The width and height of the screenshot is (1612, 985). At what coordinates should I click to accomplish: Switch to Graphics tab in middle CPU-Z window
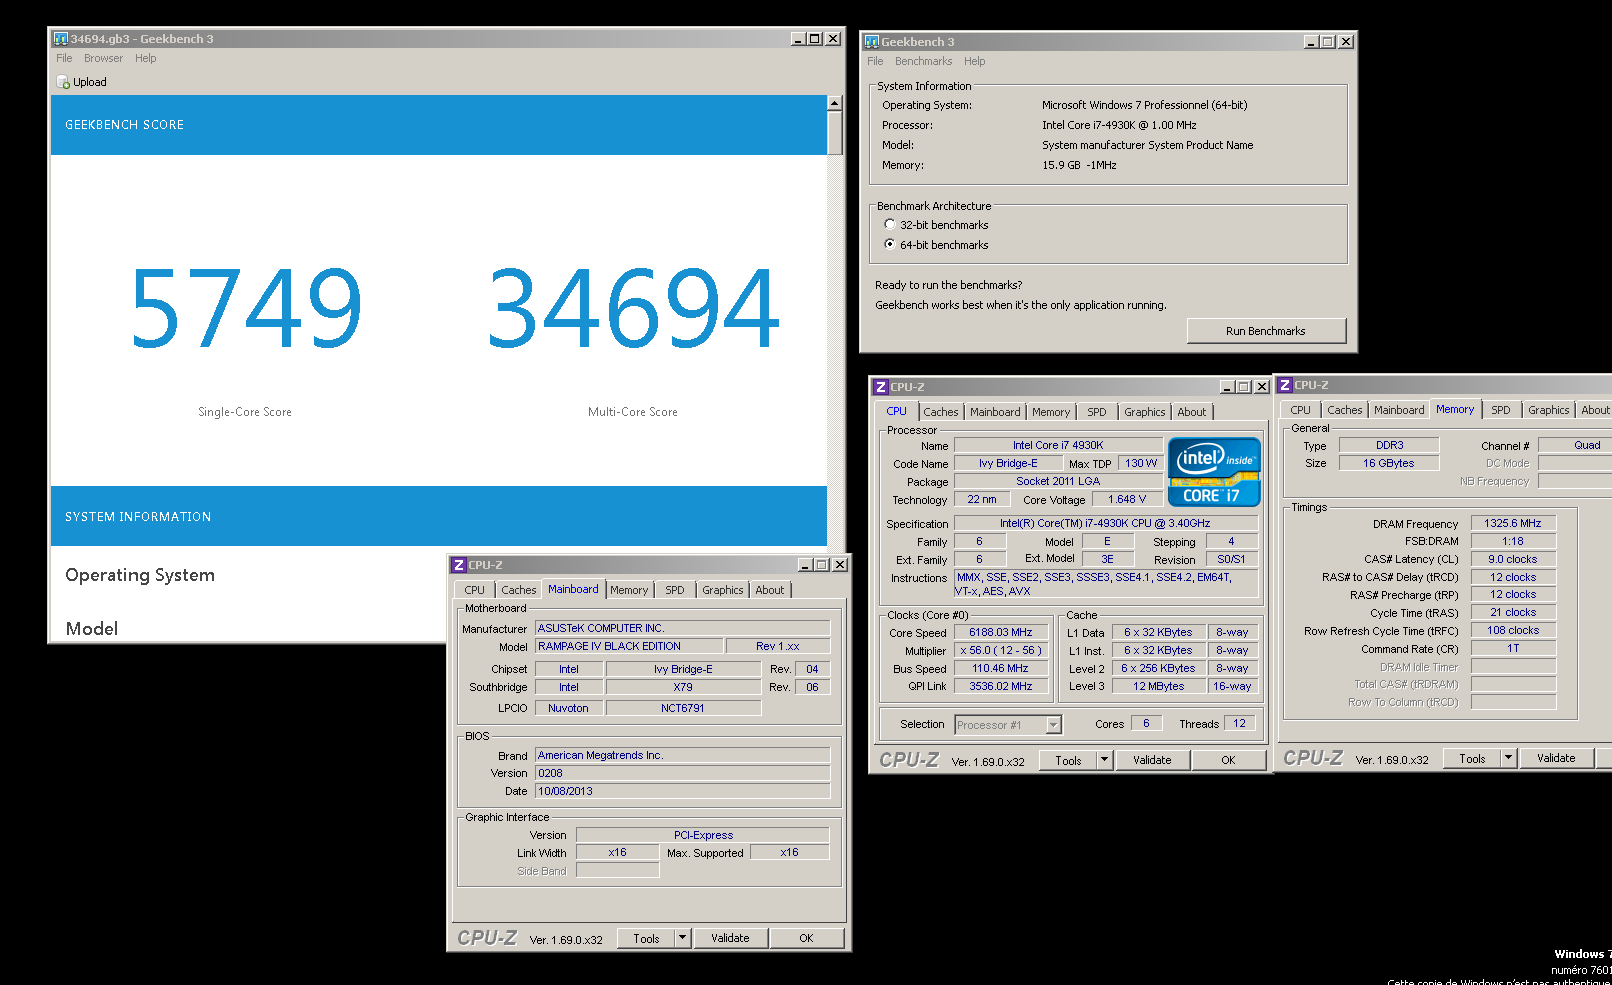click(1144, 412)
